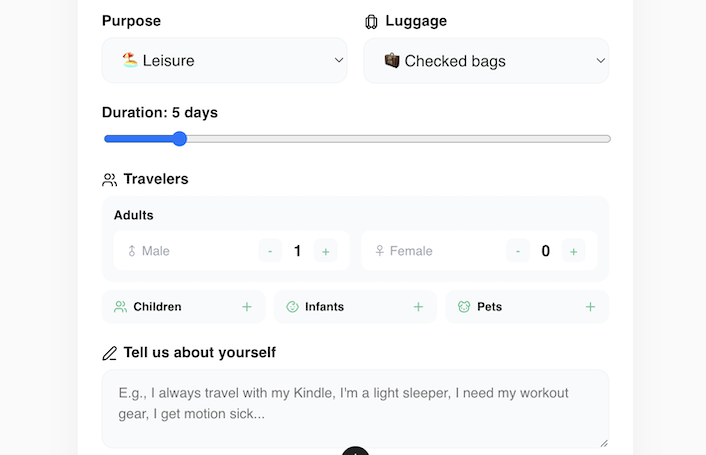This screenshot has height=455, width=706.
Task: Click the pencil icon beside Tell us about yourself
Action: (110, 353)
